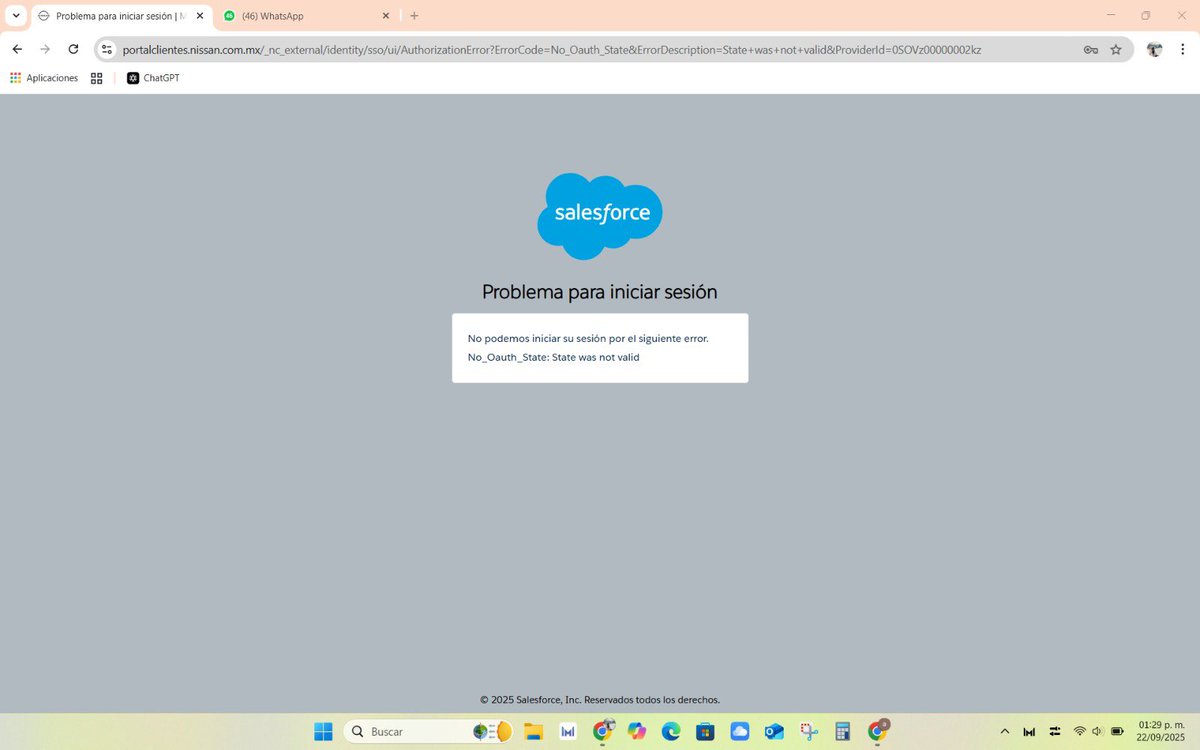
Task: Open the password manager key icon
Action: [1091, 49]
